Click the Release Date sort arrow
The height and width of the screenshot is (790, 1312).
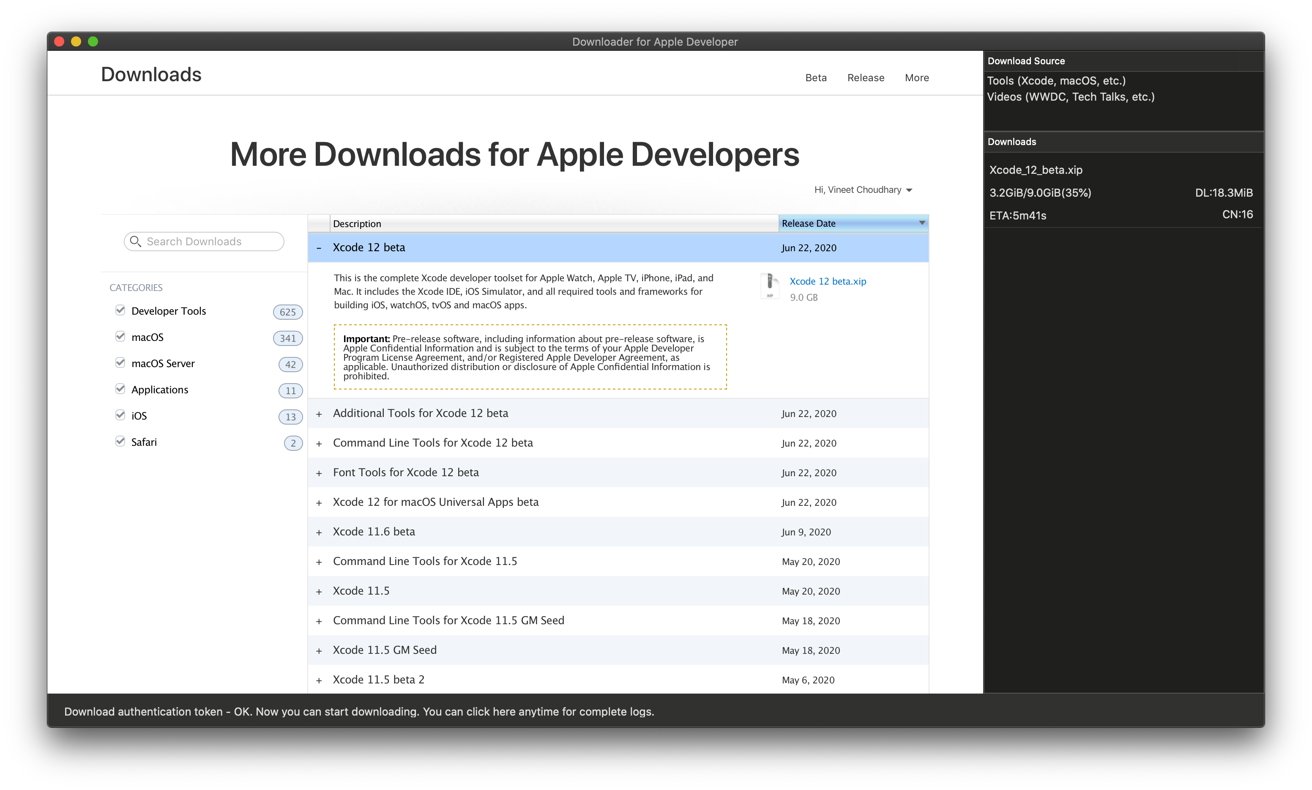pyautogui.click(x=922, y=223)
